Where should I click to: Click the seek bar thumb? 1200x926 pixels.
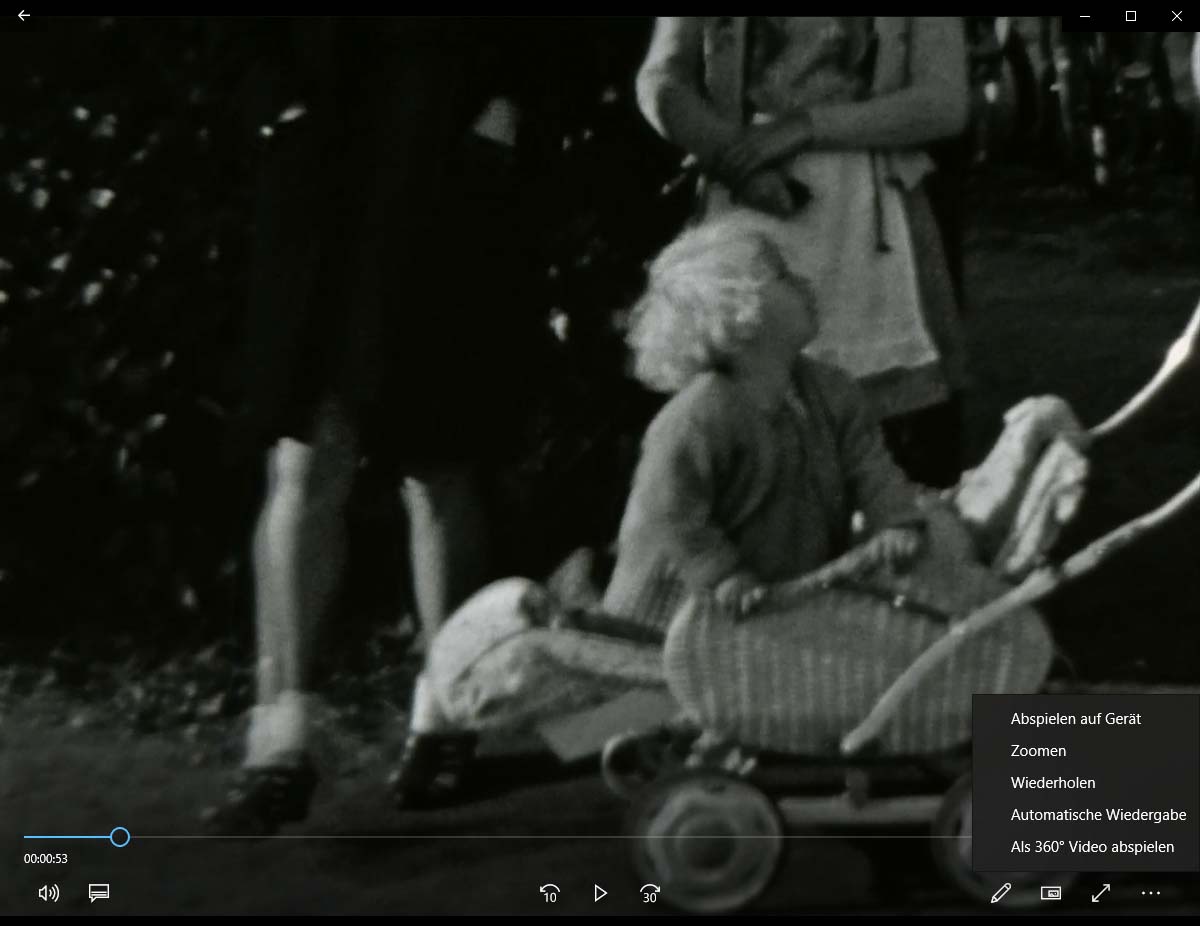coord(120,837)
